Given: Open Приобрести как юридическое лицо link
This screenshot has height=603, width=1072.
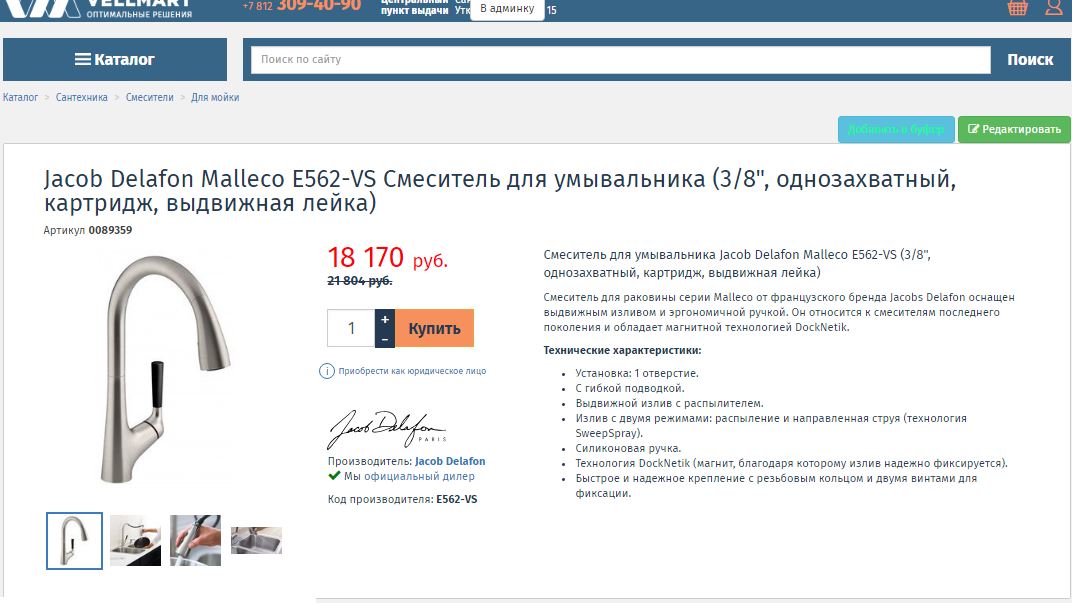Looking at the screenshot, I should (x=412, y=371).
